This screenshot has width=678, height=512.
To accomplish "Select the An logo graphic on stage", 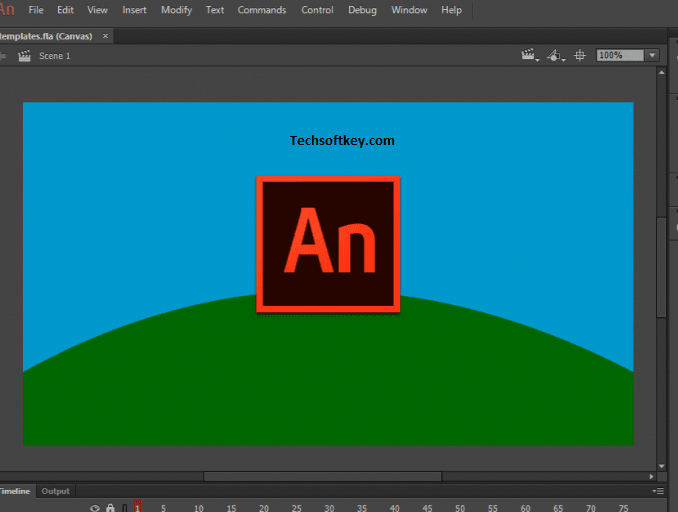I will tap(328, 244).
